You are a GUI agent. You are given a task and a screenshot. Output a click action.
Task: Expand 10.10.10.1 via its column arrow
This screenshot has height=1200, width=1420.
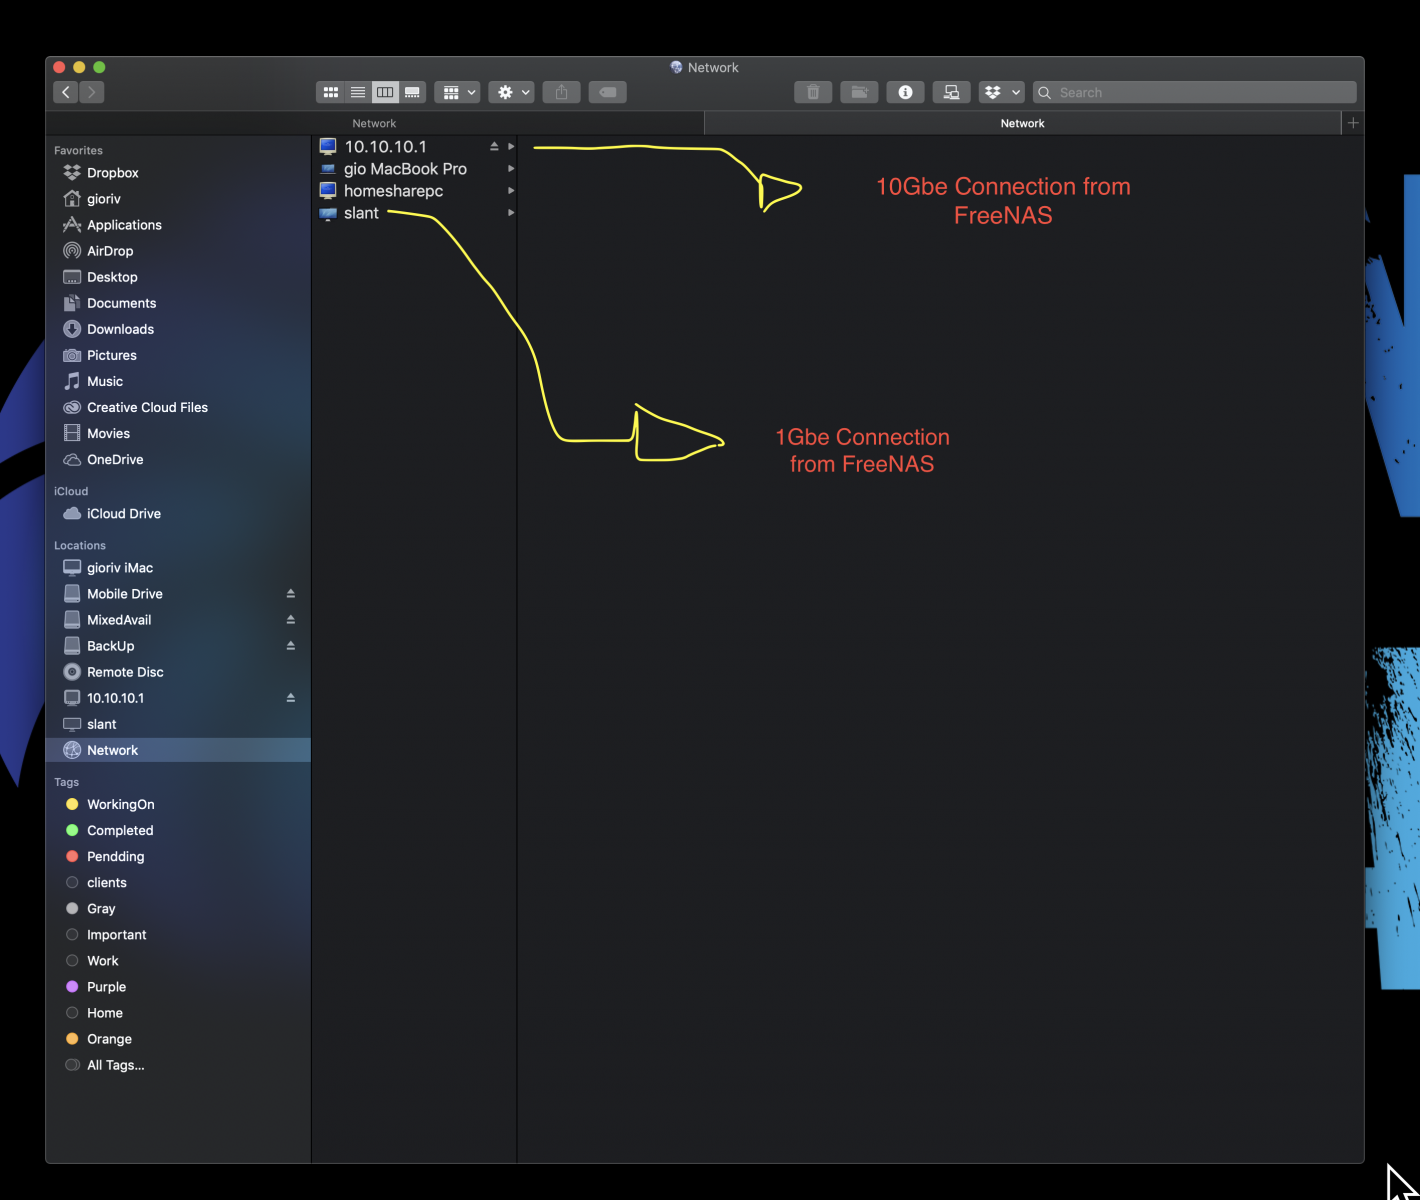(x=511, y=147)
